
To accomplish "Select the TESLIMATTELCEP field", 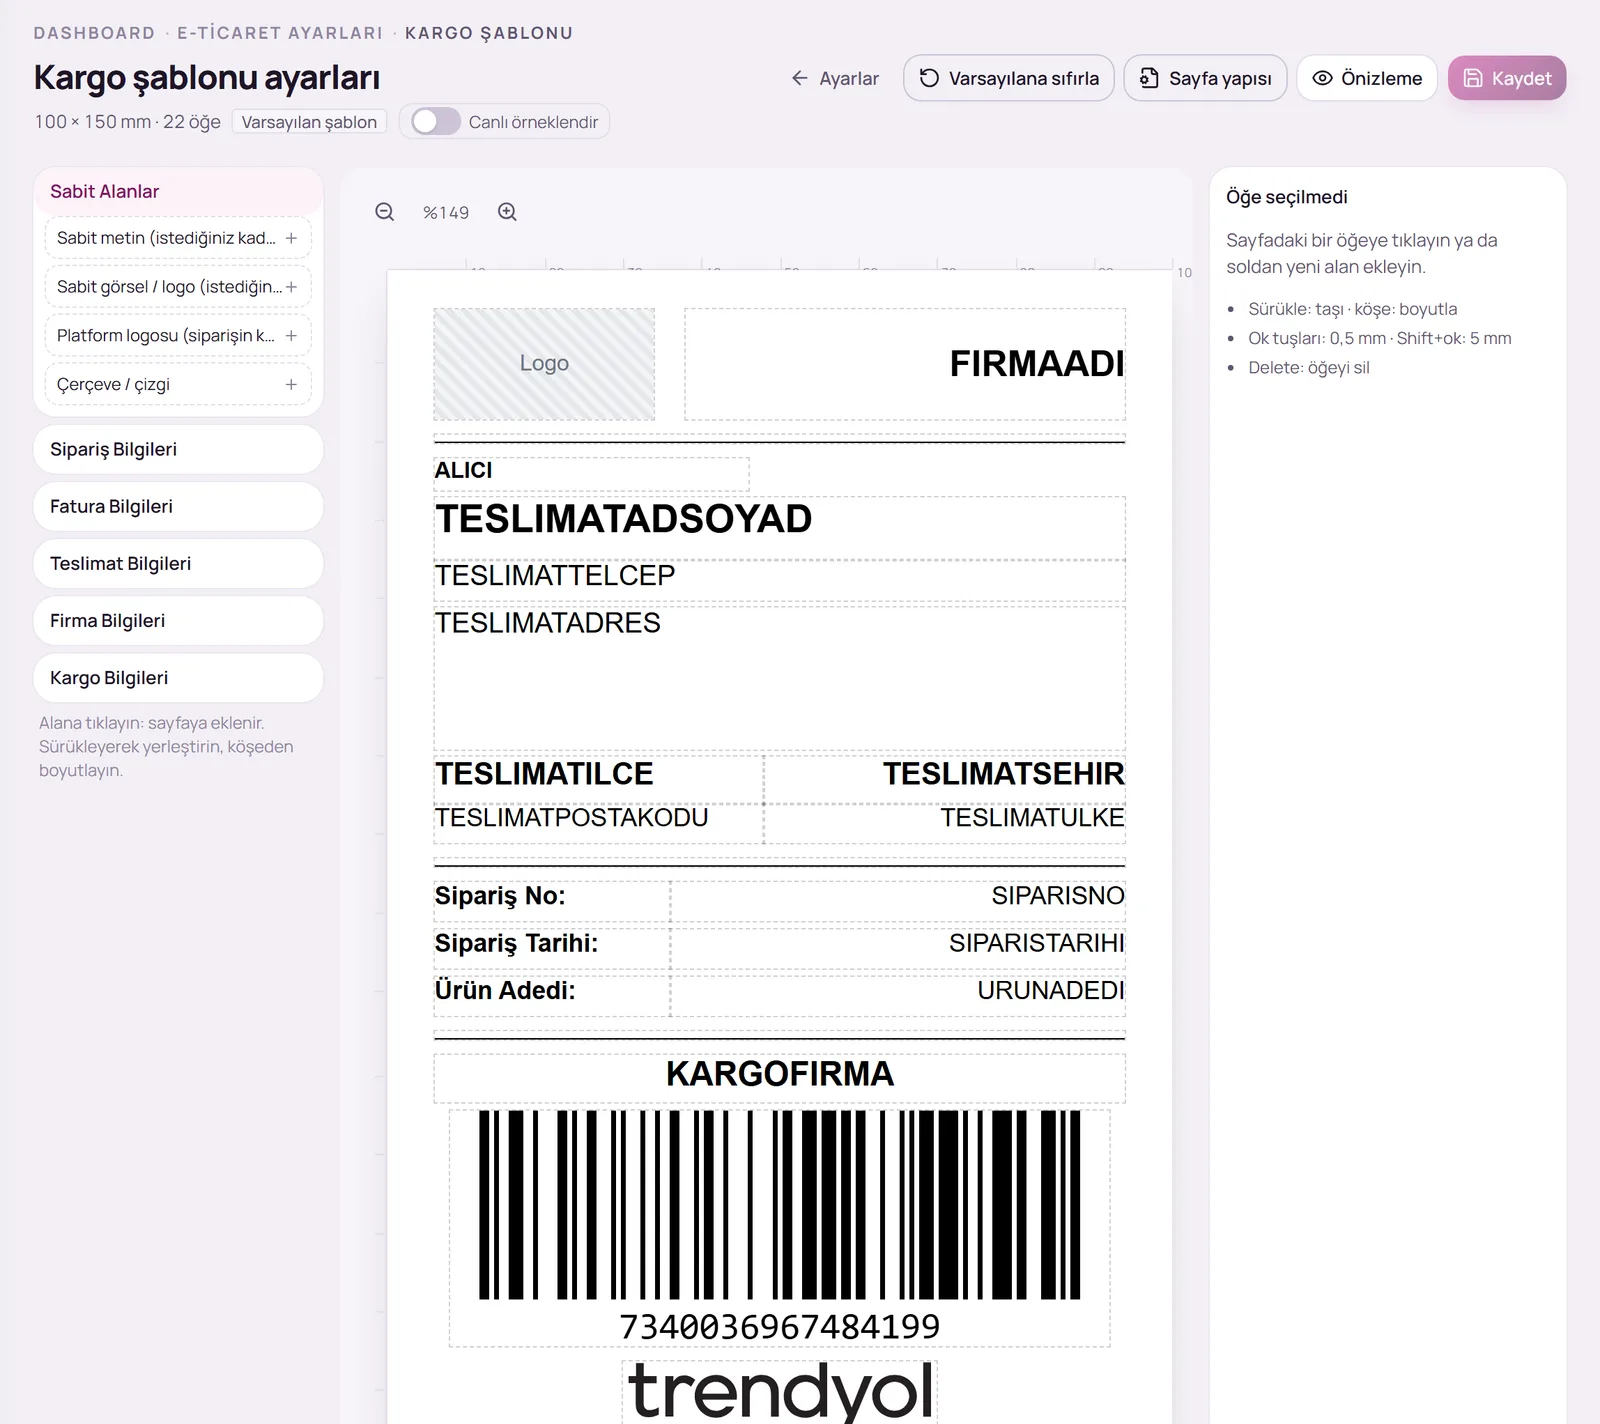I will tap(779, 580).
